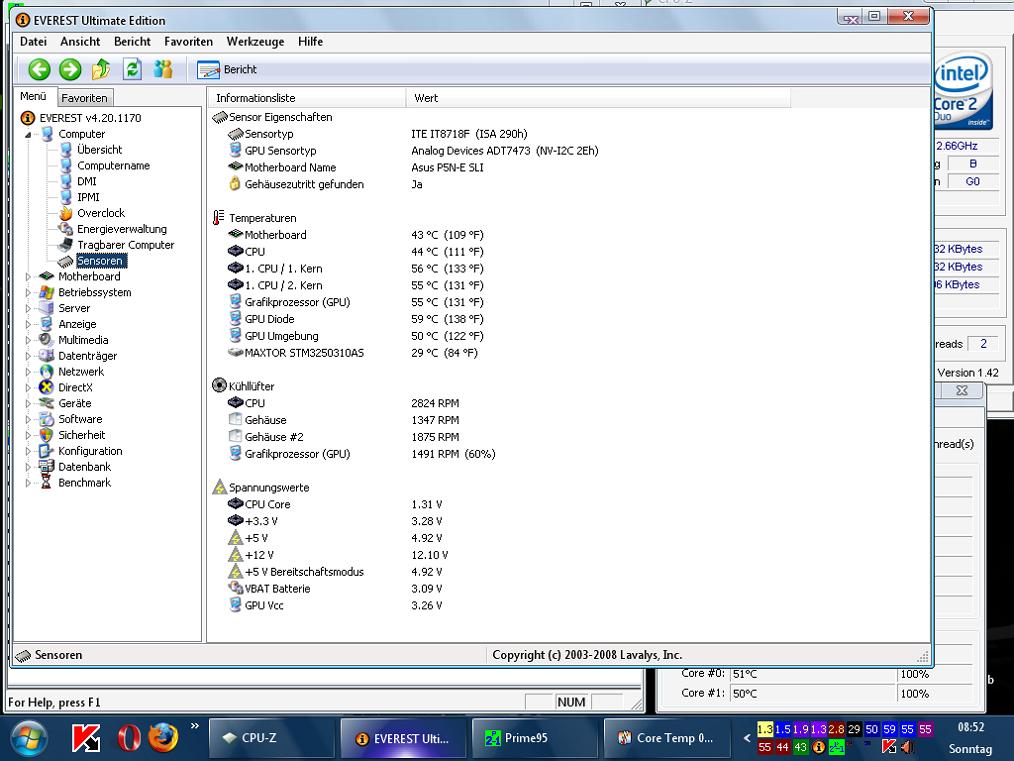Select the MAXTOR STM3250310AS temperature row
Viewport: 1014px width, 761px height.
(353, 353)
